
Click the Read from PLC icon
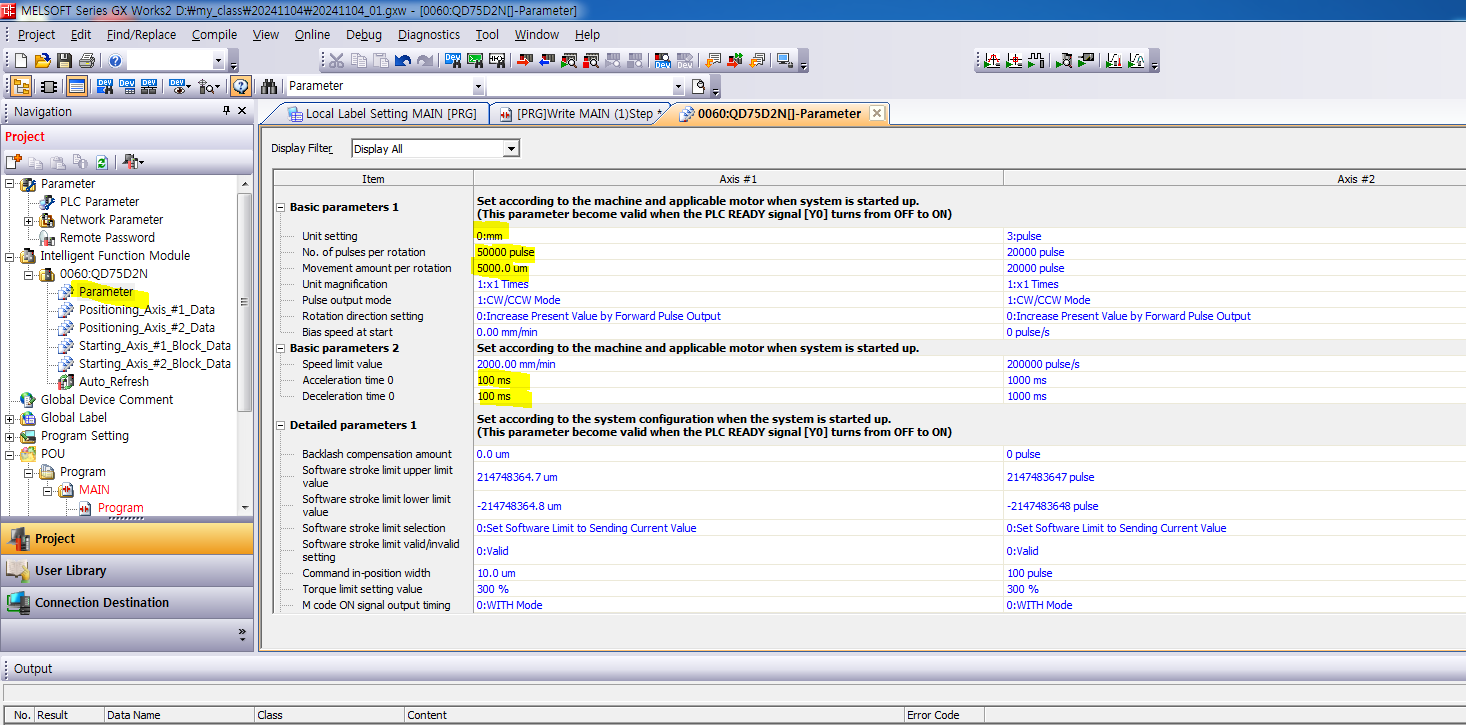pyautogui.click(x=547, y=61)
